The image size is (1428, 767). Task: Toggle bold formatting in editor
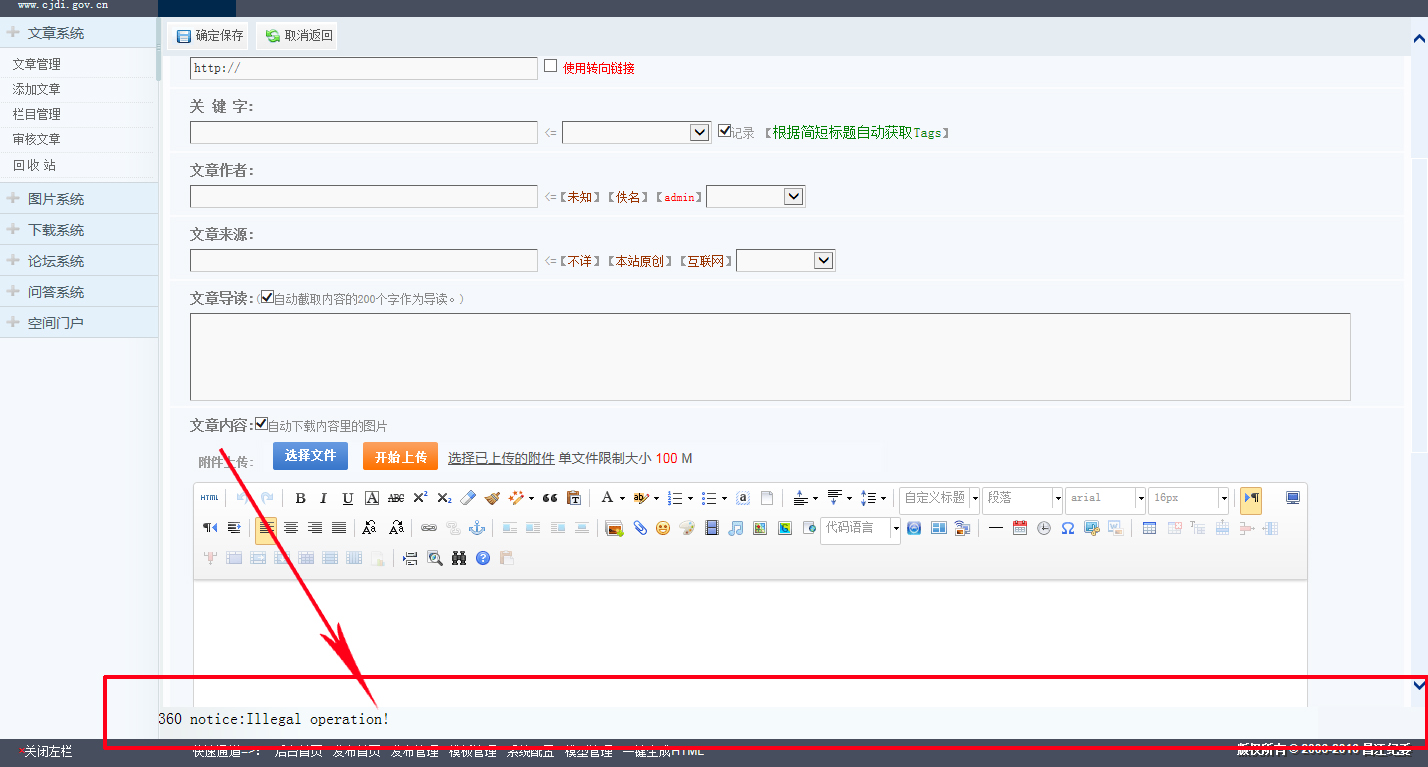point(300,498)
